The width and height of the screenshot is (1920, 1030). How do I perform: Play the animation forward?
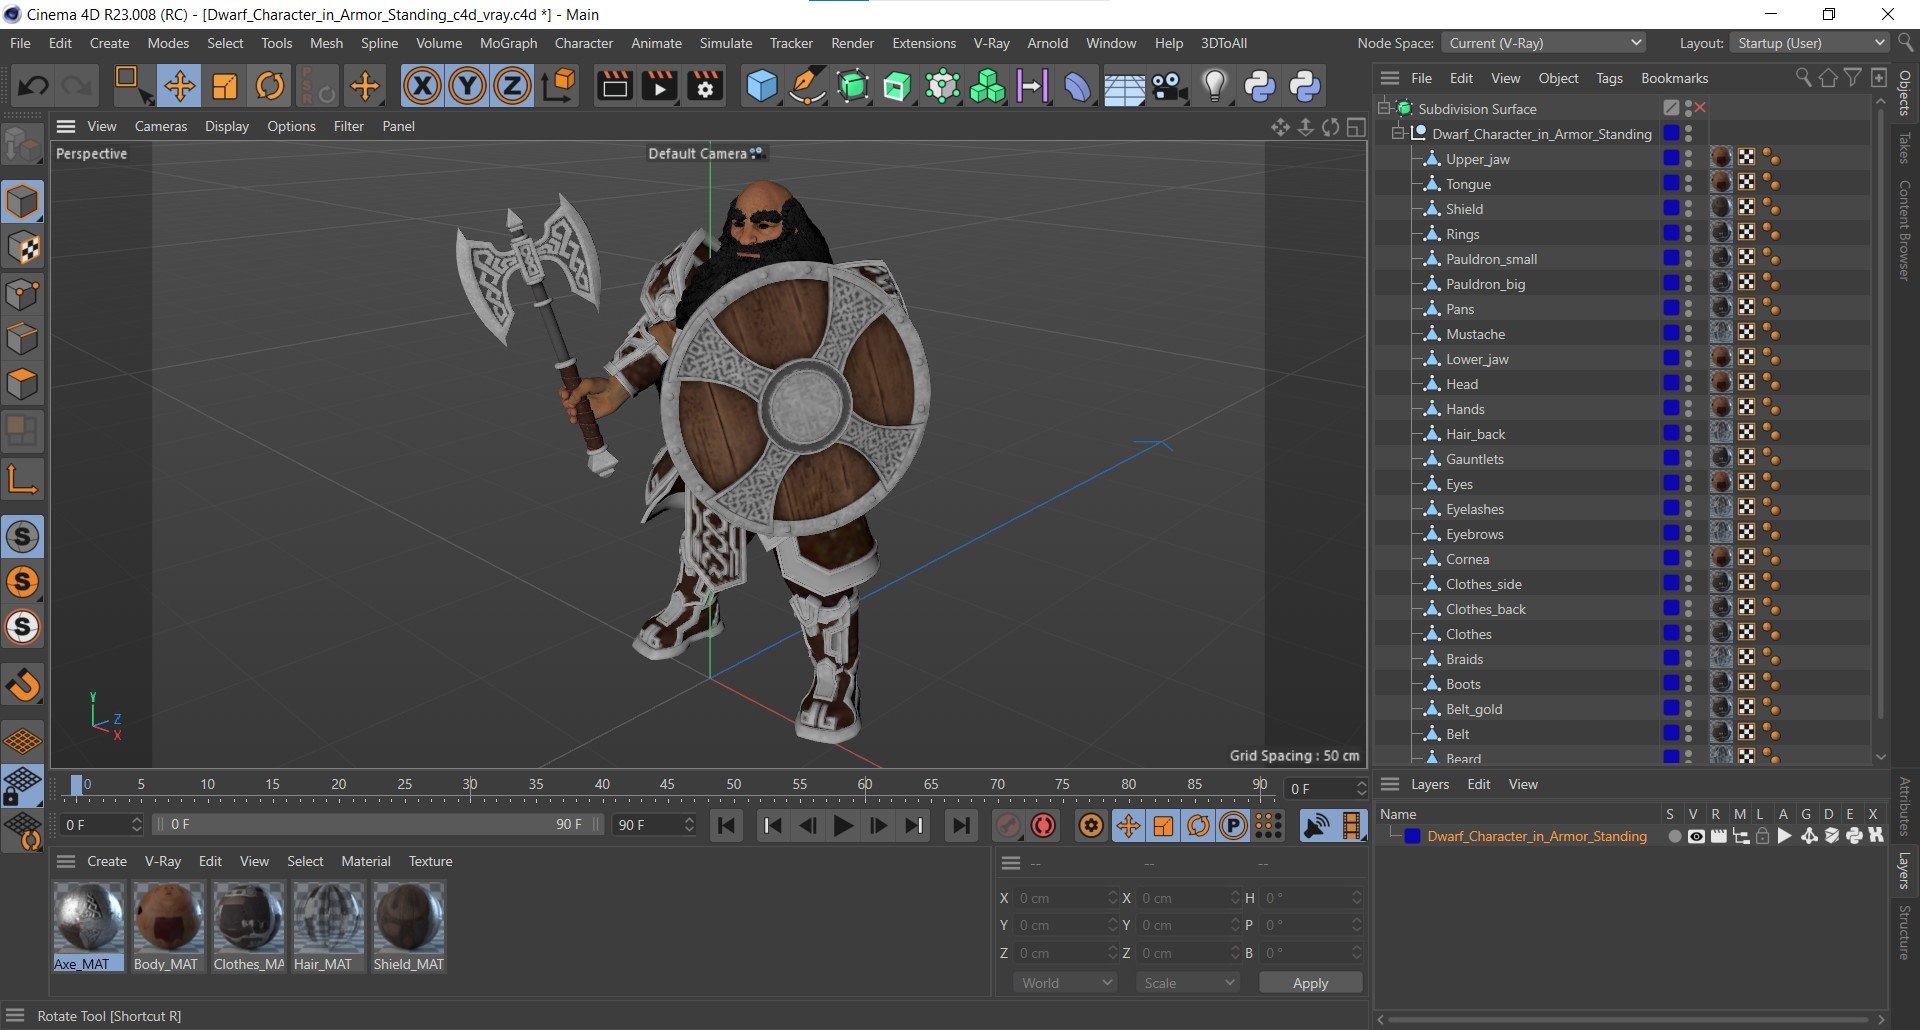pos(843,825)
